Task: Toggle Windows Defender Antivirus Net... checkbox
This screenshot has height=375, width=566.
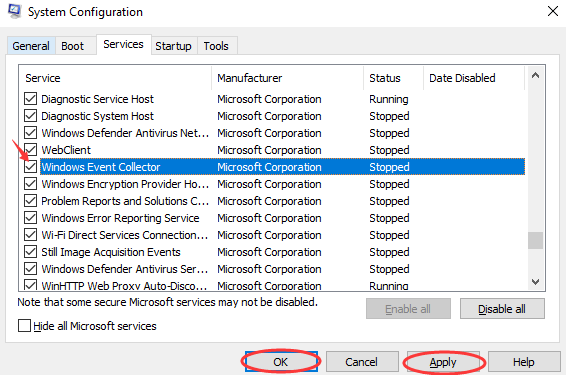Action: [30, 132]
